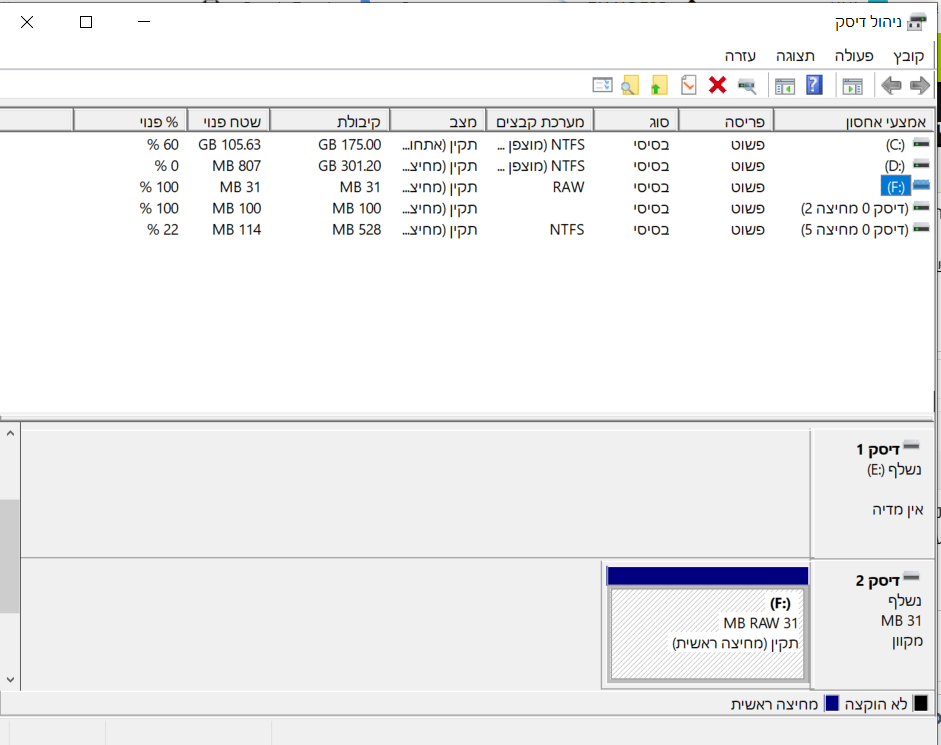This screenshot has height=745, width=941.
Task: Sort by קיבולת column header
Action: (329, 122)
